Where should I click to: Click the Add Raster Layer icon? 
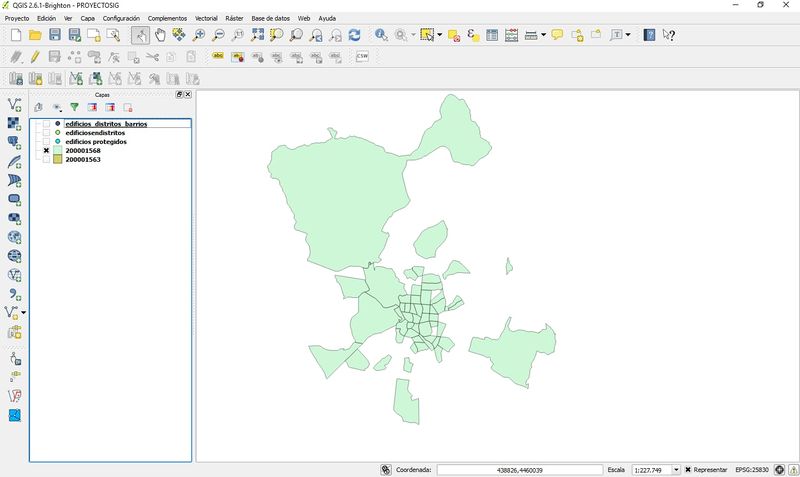[14, 124]
